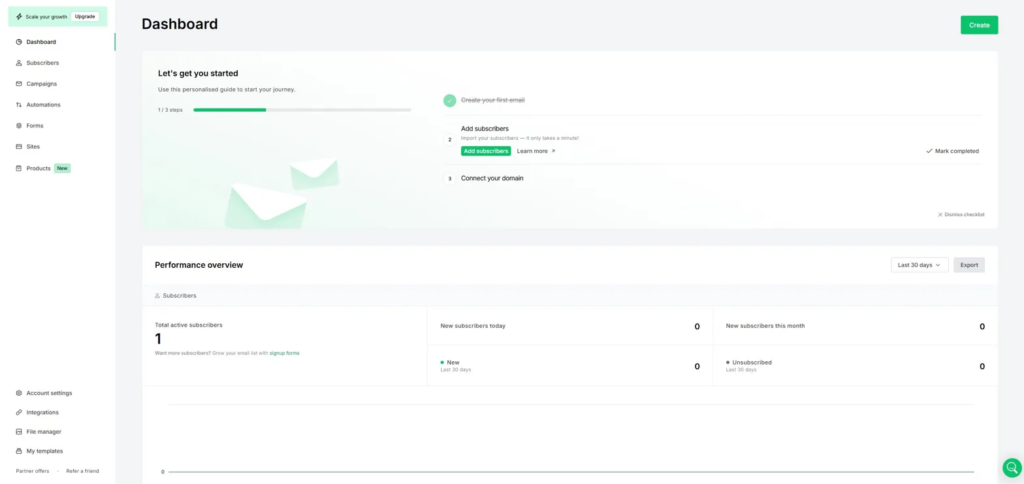The width and height of the screenshot is (1024, 484).
Task: Click the Unsubscribed legend entry
Action: coord(749,363)
